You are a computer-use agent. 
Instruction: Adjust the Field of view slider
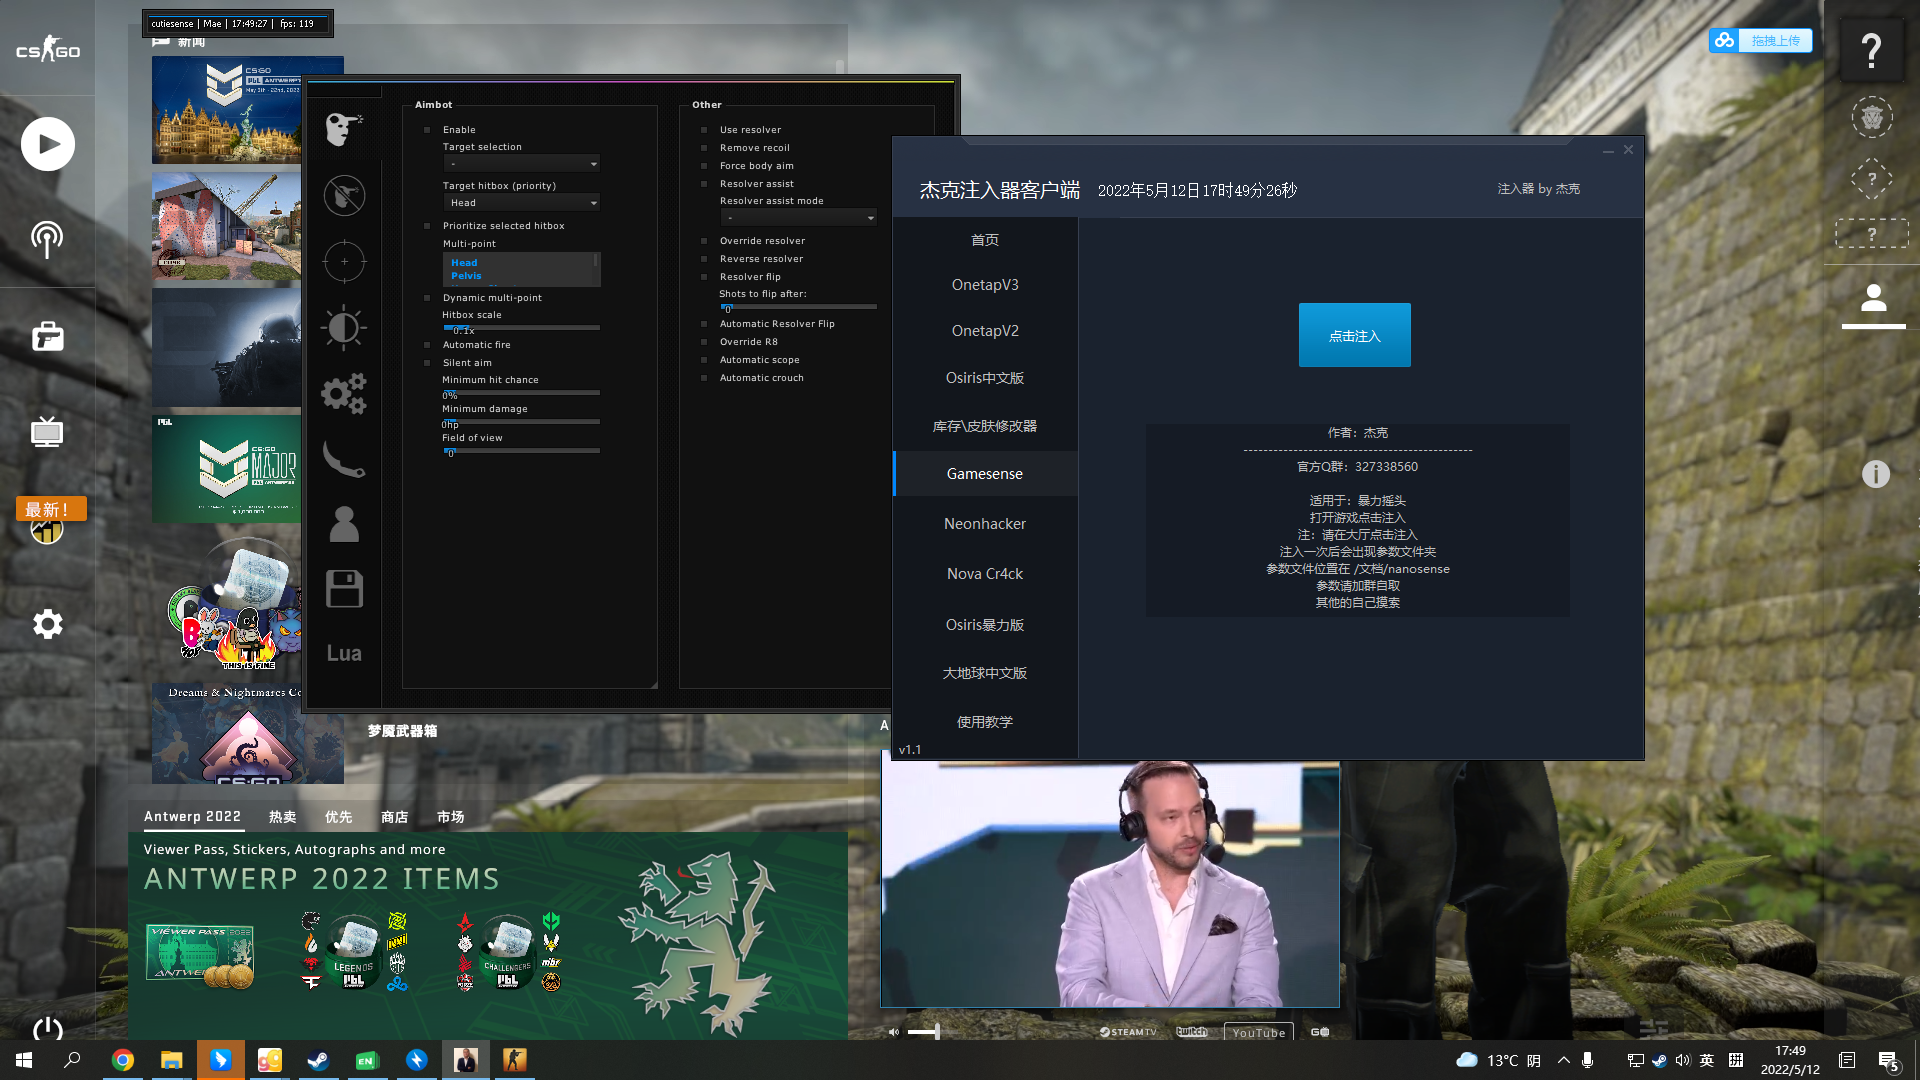coord(521,450)
